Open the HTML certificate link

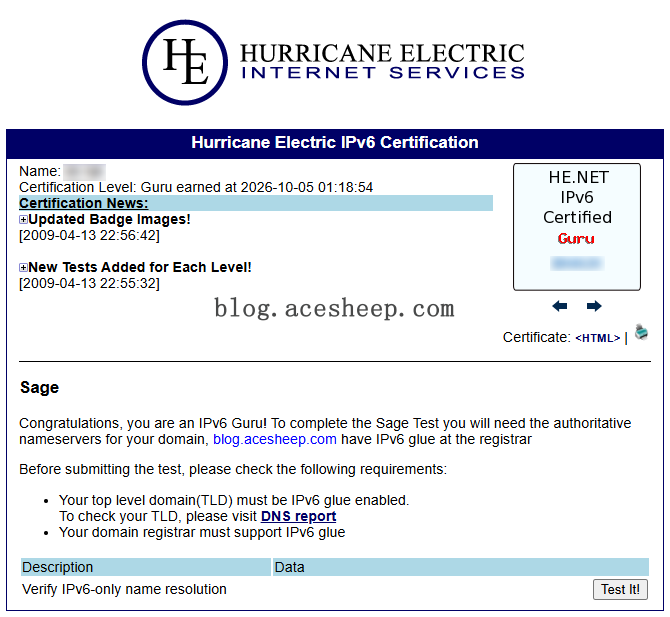coord(597,338)
